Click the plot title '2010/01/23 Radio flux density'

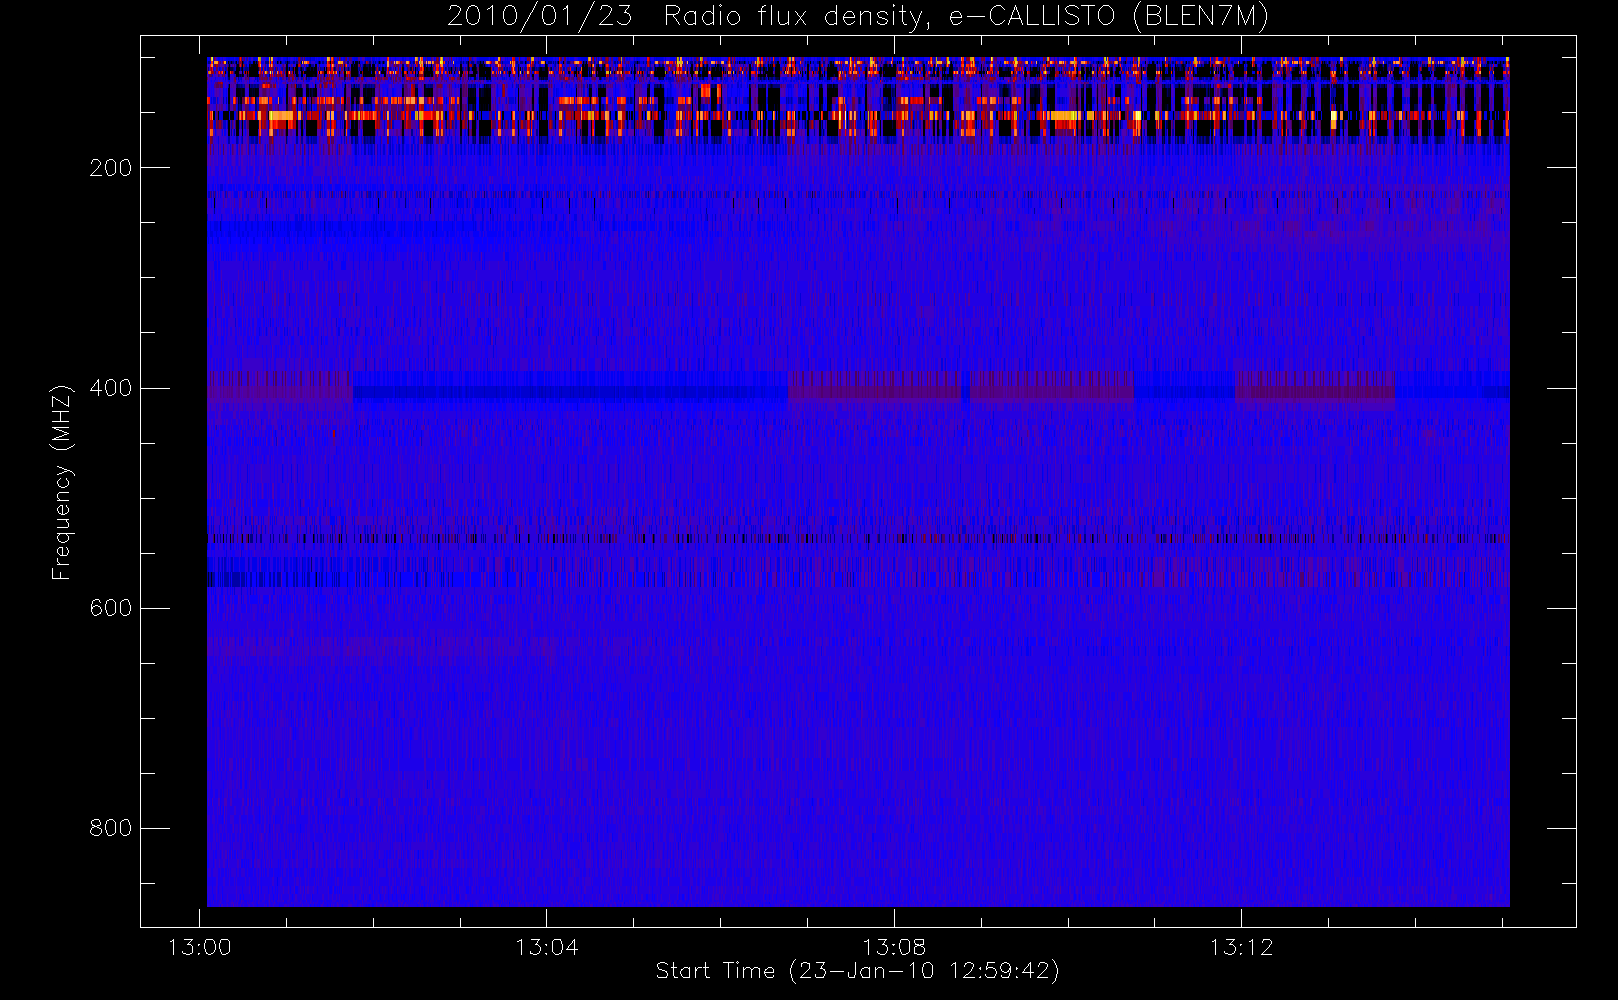(x=857, y=17)
